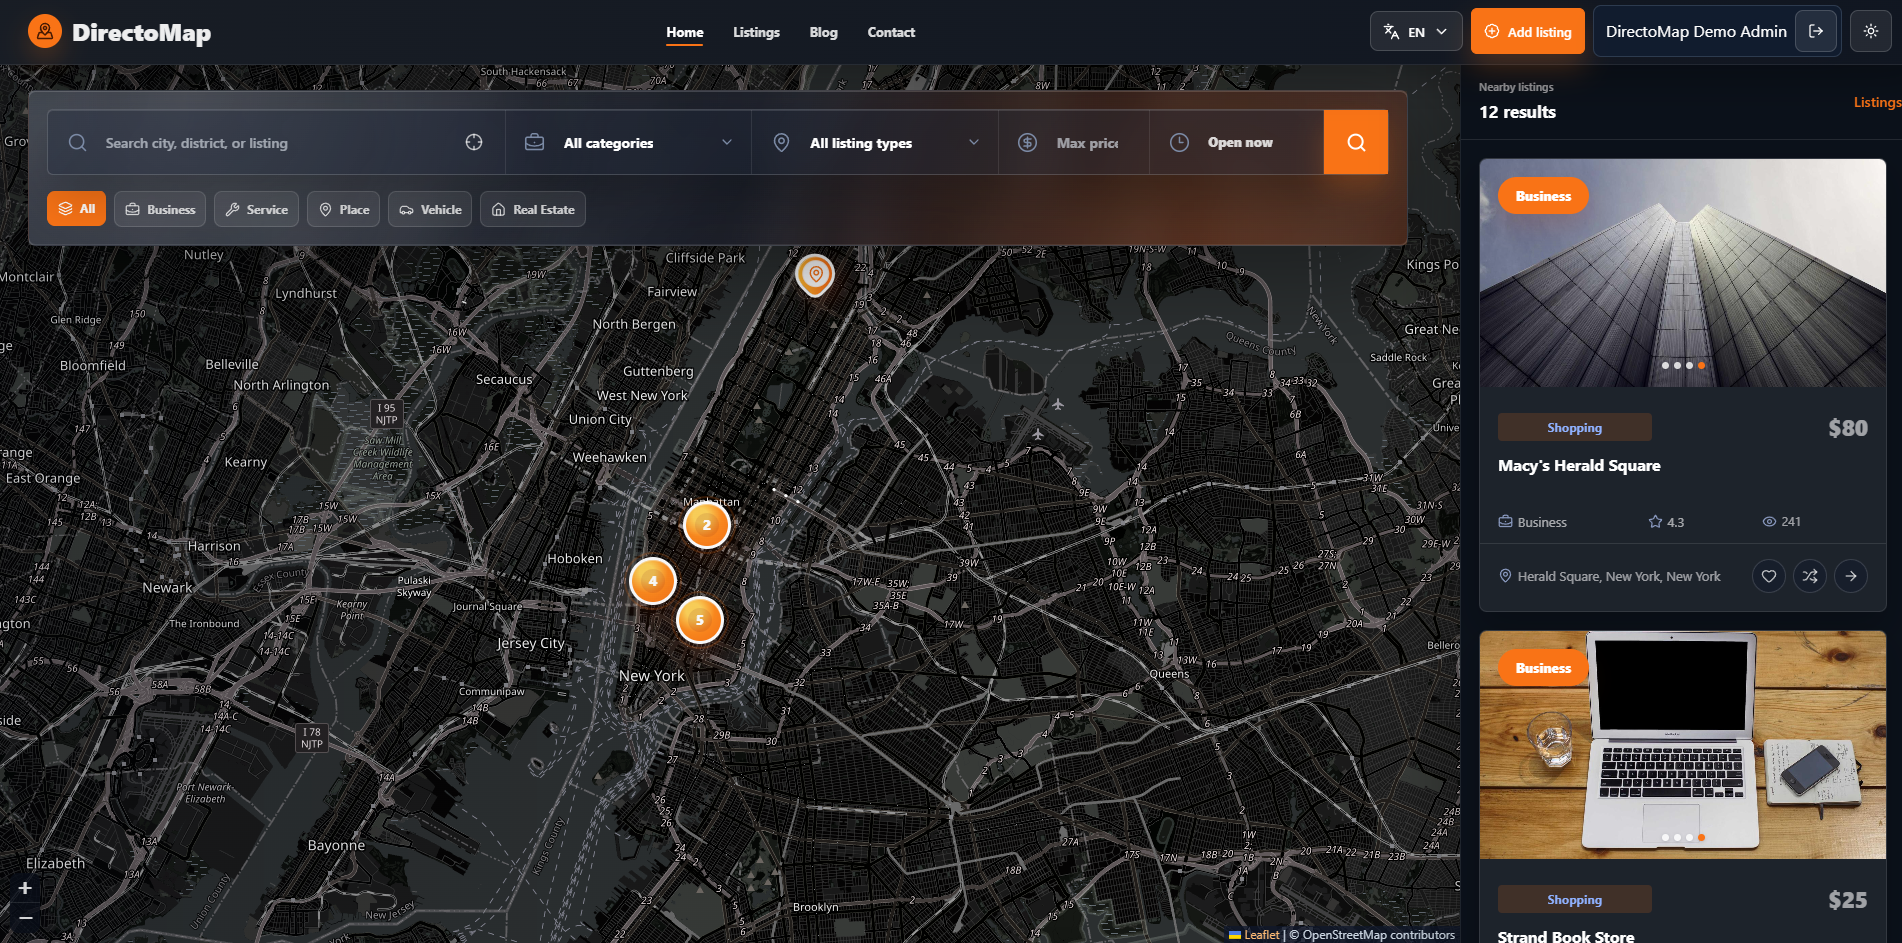Click the "12 results" count text
Screen dimensions: 1902x943
[1517, 112]
